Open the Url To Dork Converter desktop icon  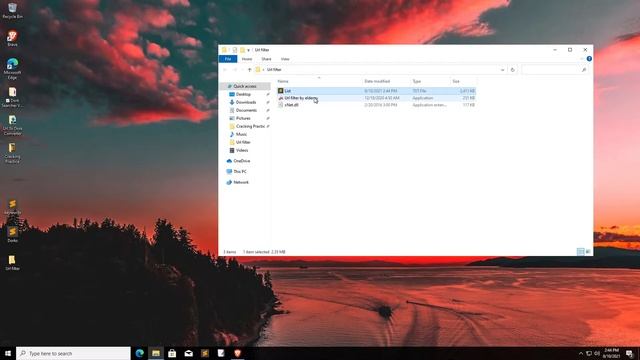12,125
